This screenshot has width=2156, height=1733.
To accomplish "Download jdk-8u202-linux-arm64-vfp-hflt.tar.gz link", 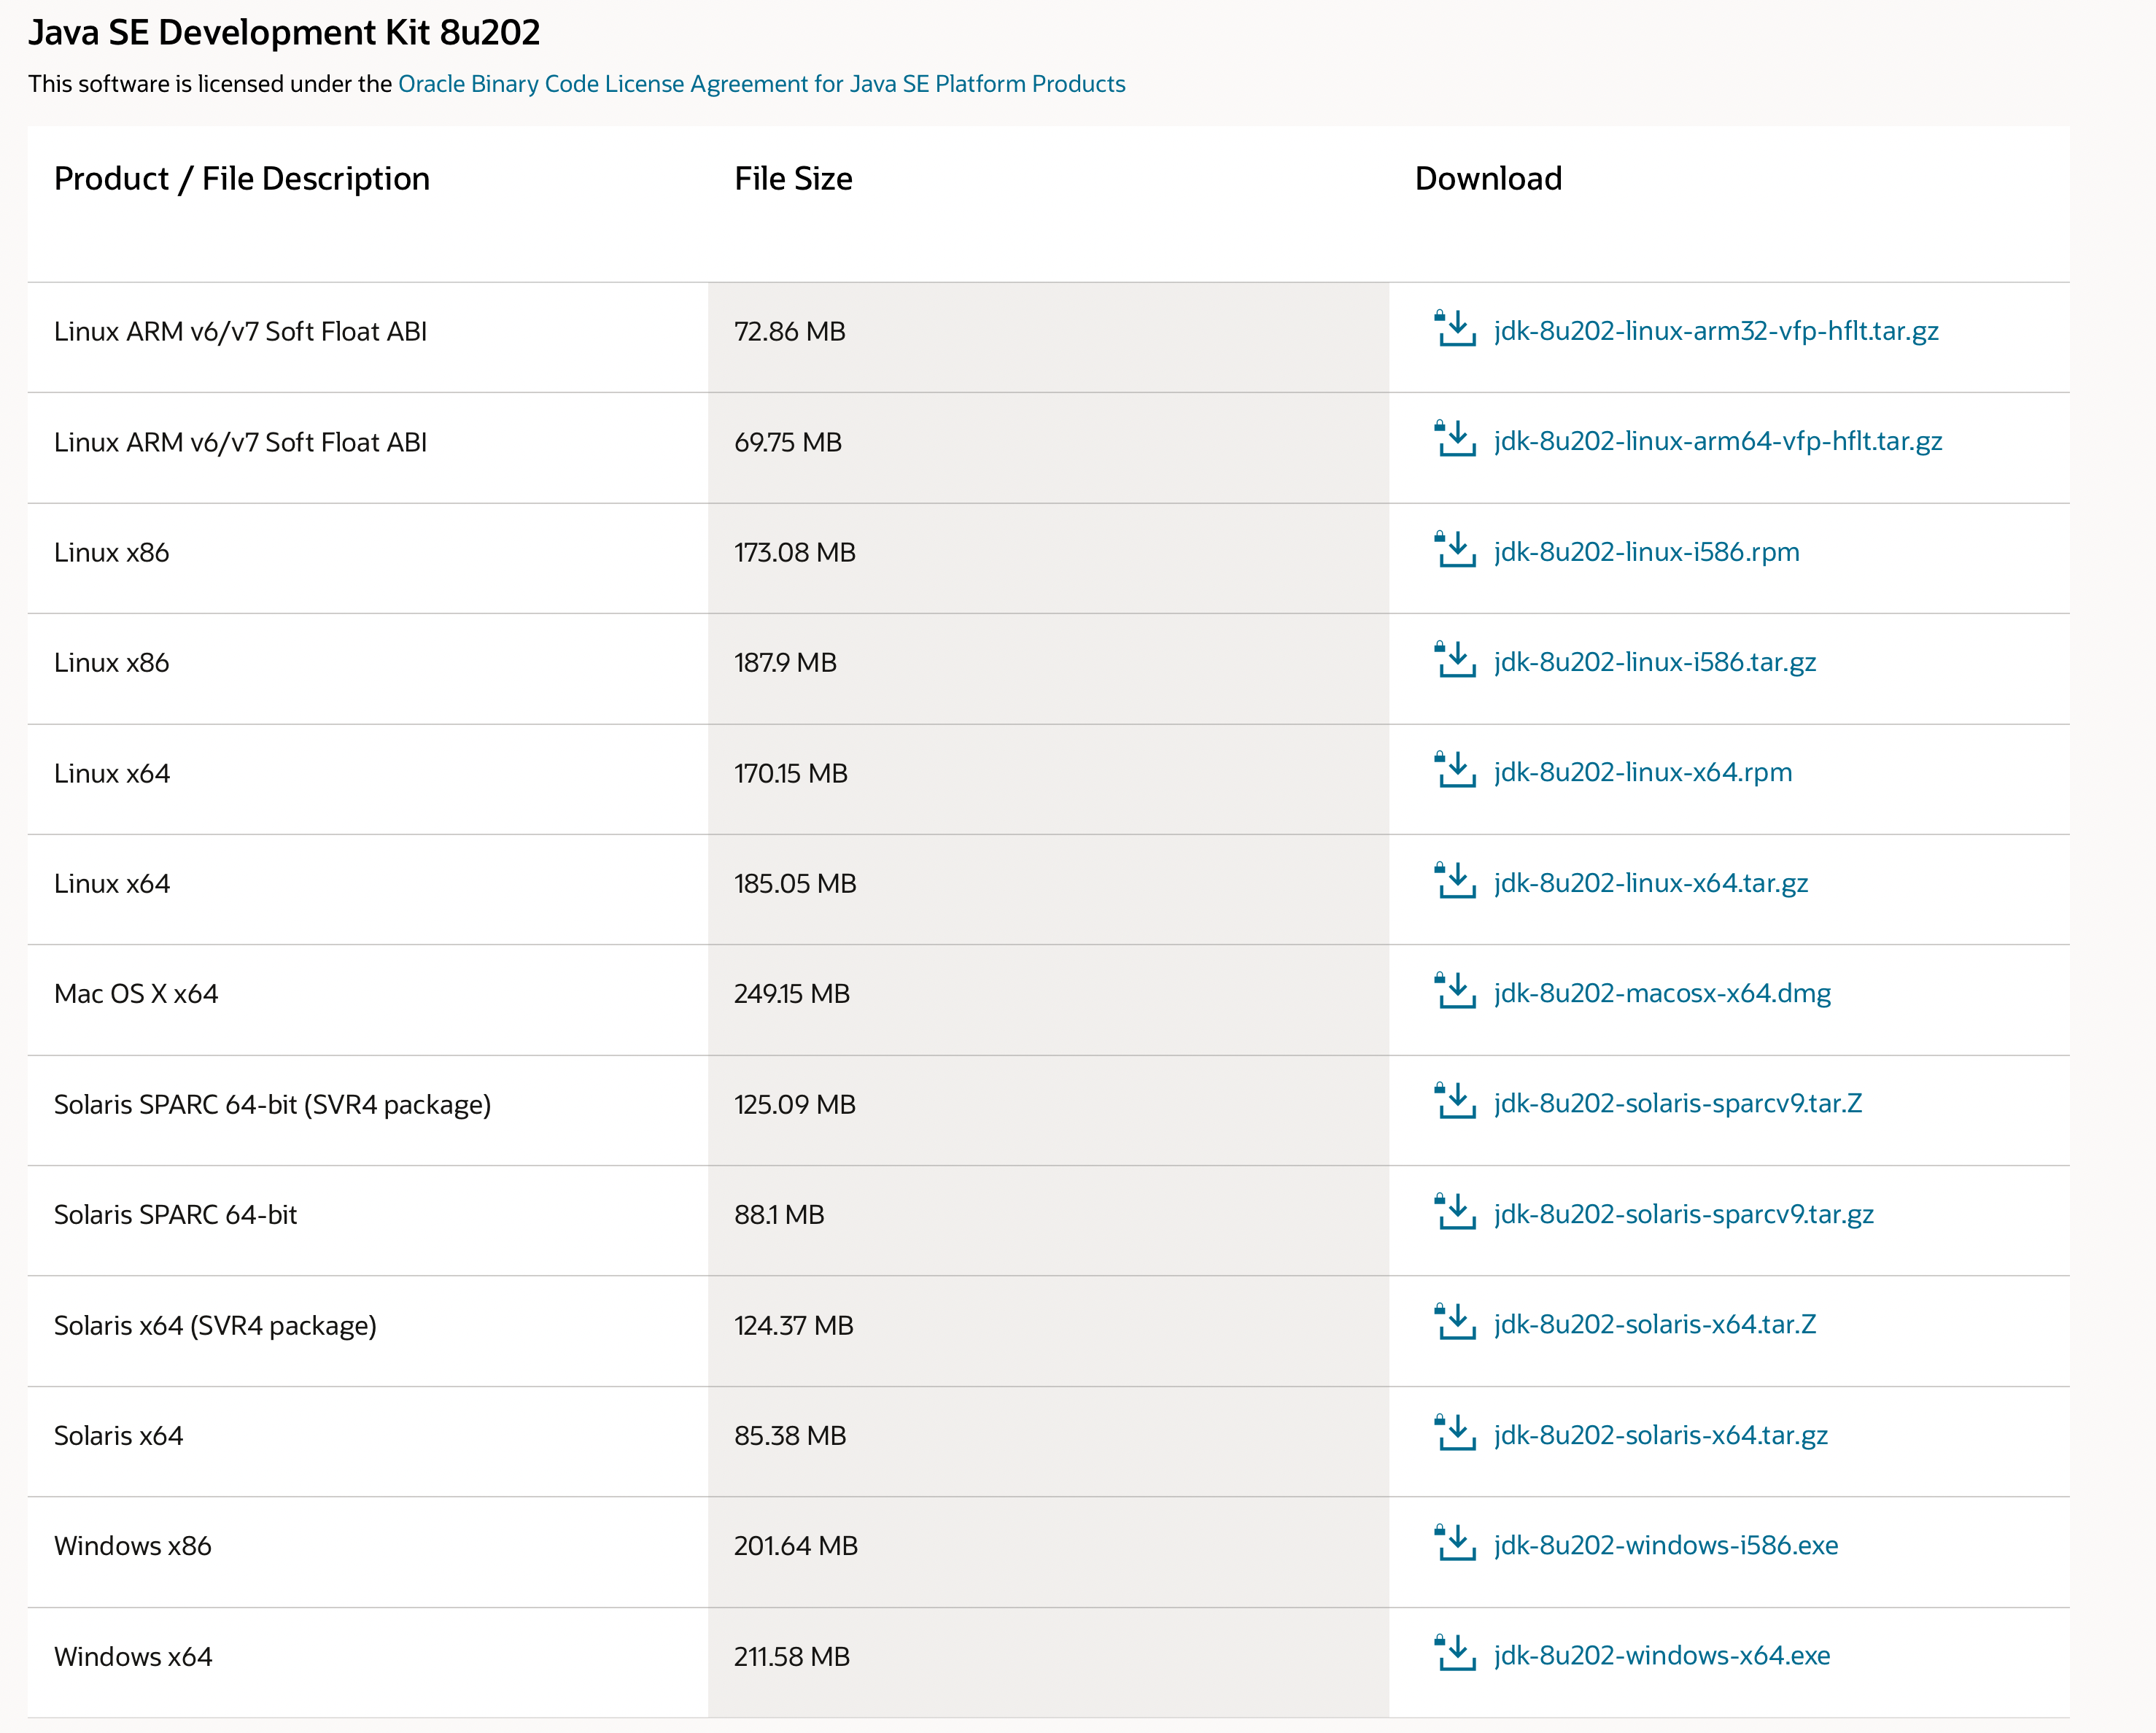I will [x=1718, y=441].
